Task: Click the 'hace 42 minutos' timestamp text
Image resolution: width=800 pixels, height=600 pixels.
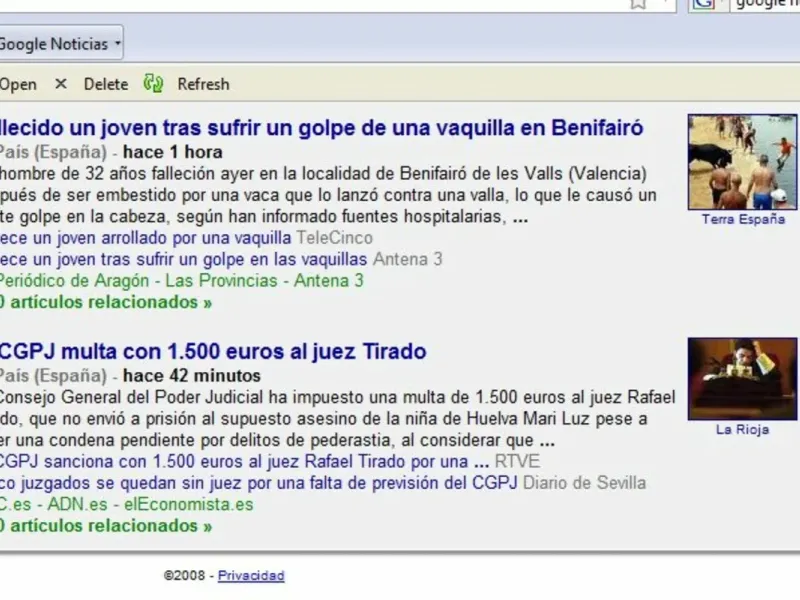Action: [192, 376]
